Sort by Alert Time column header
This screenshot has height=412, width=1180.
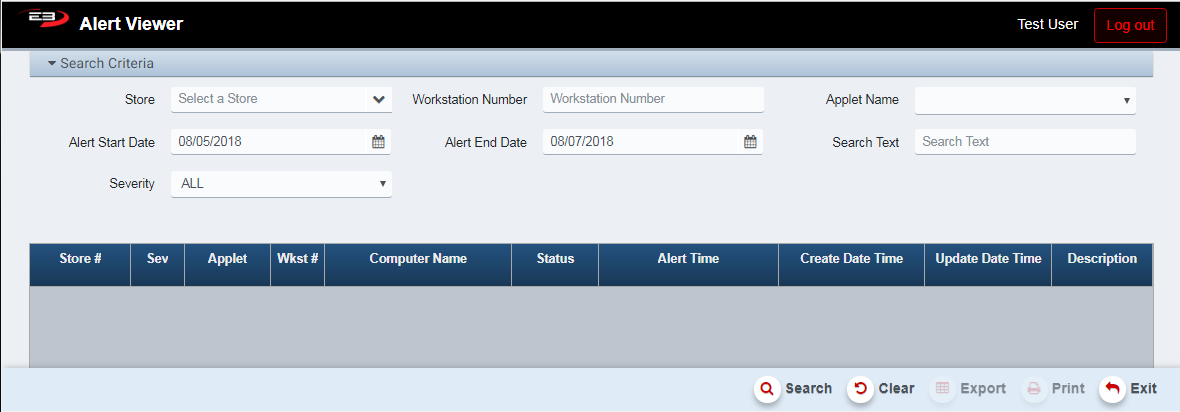click(x=688, y=259)
